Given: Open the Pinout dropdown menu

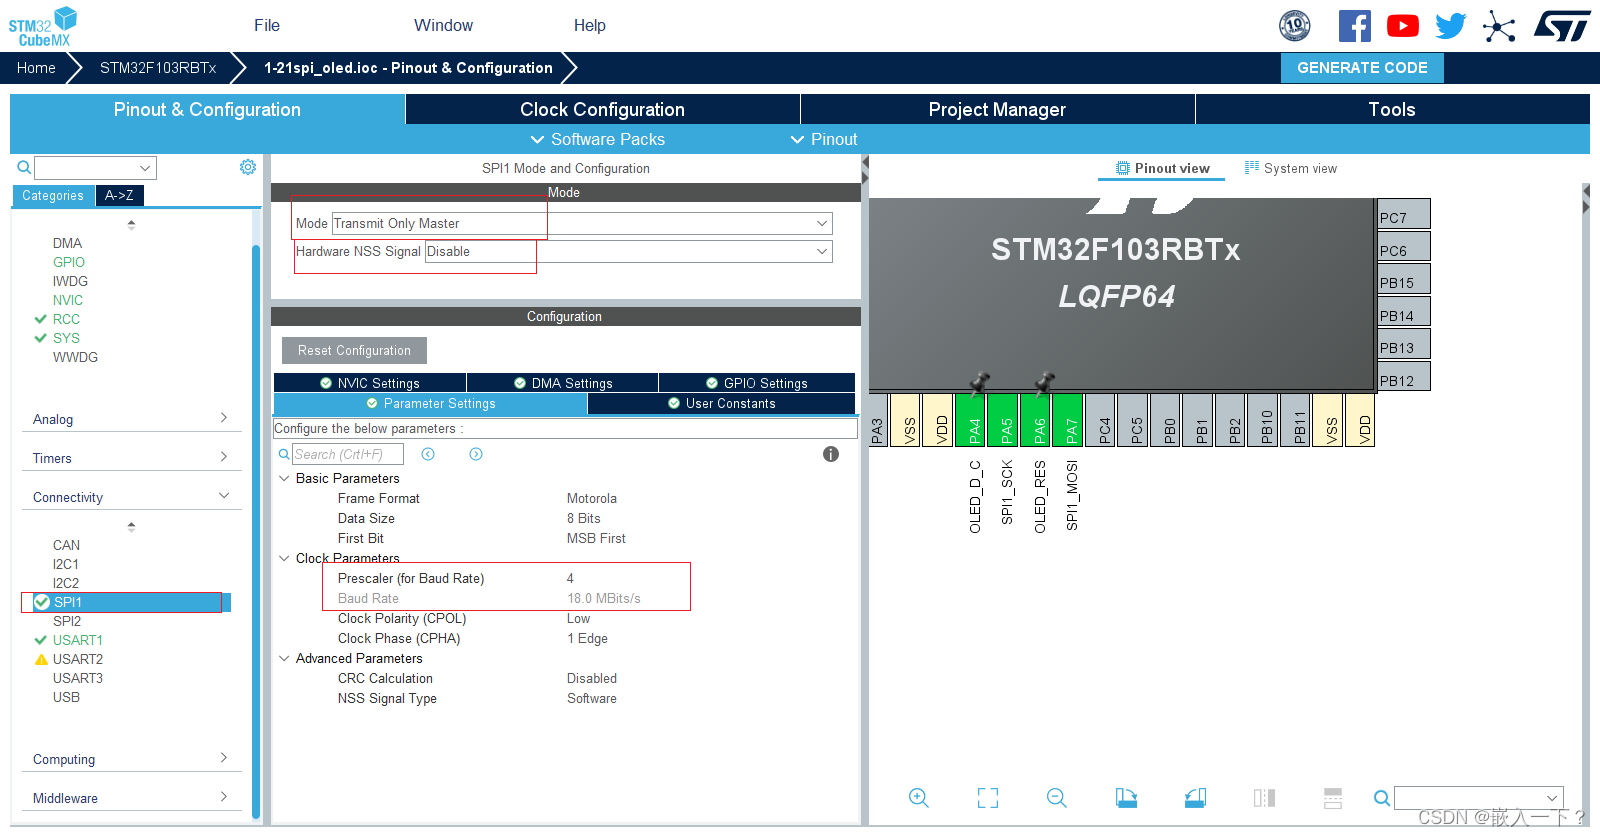Looking at the screenshot, I should pyautogui.click(x=824, y=139).
